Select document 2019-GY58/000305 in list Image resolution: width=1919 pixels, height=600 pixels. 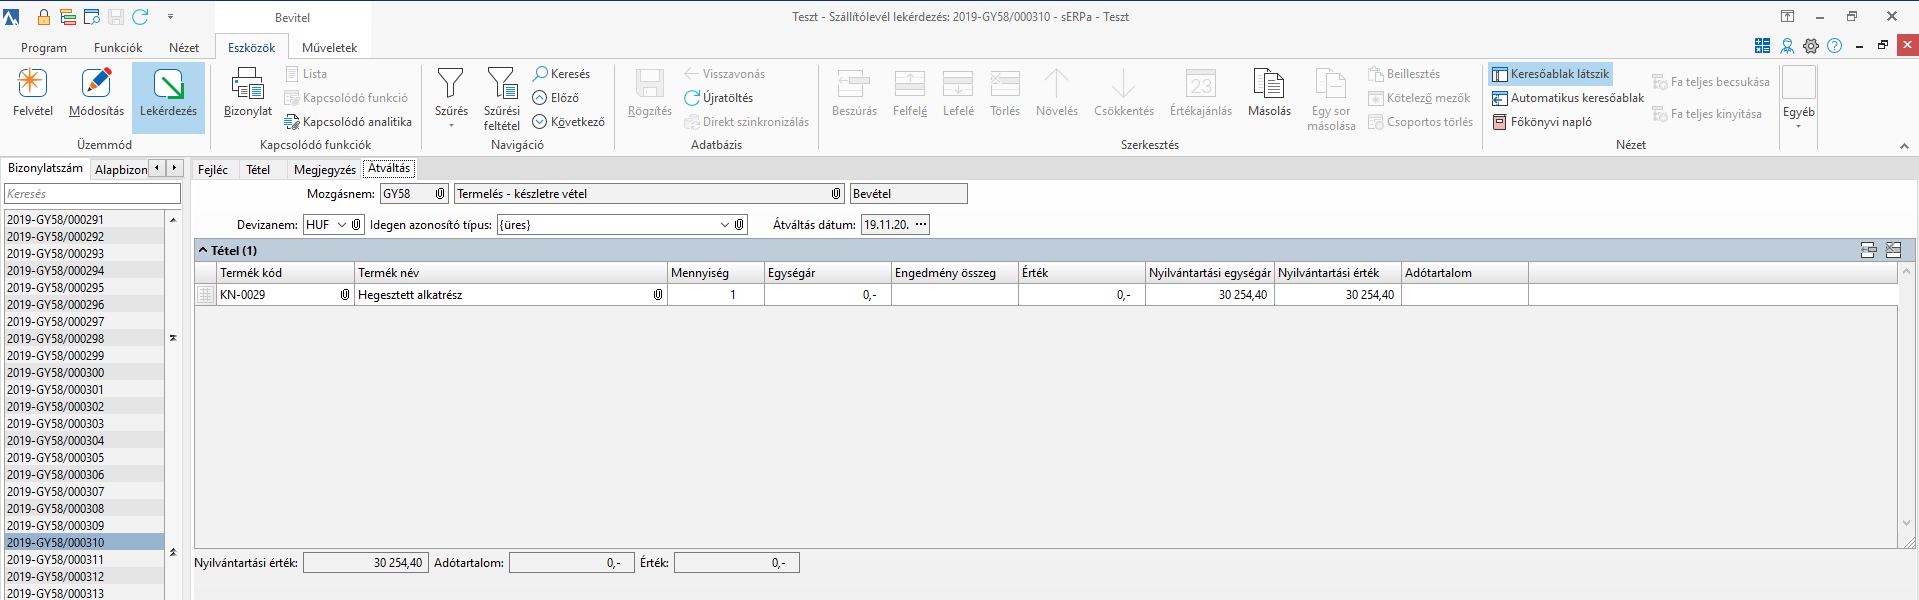click(56, 458)
